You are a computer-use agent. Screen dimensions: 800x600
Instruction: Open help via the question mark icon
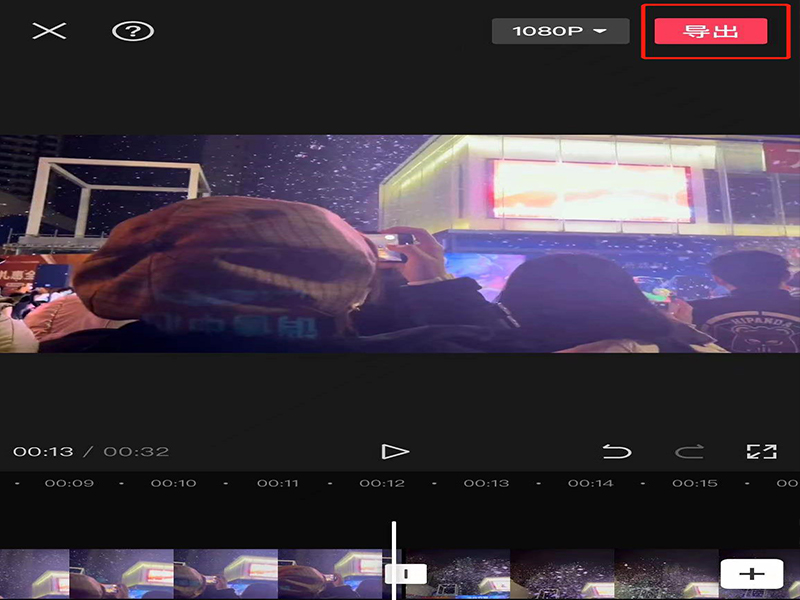[132, 31]
